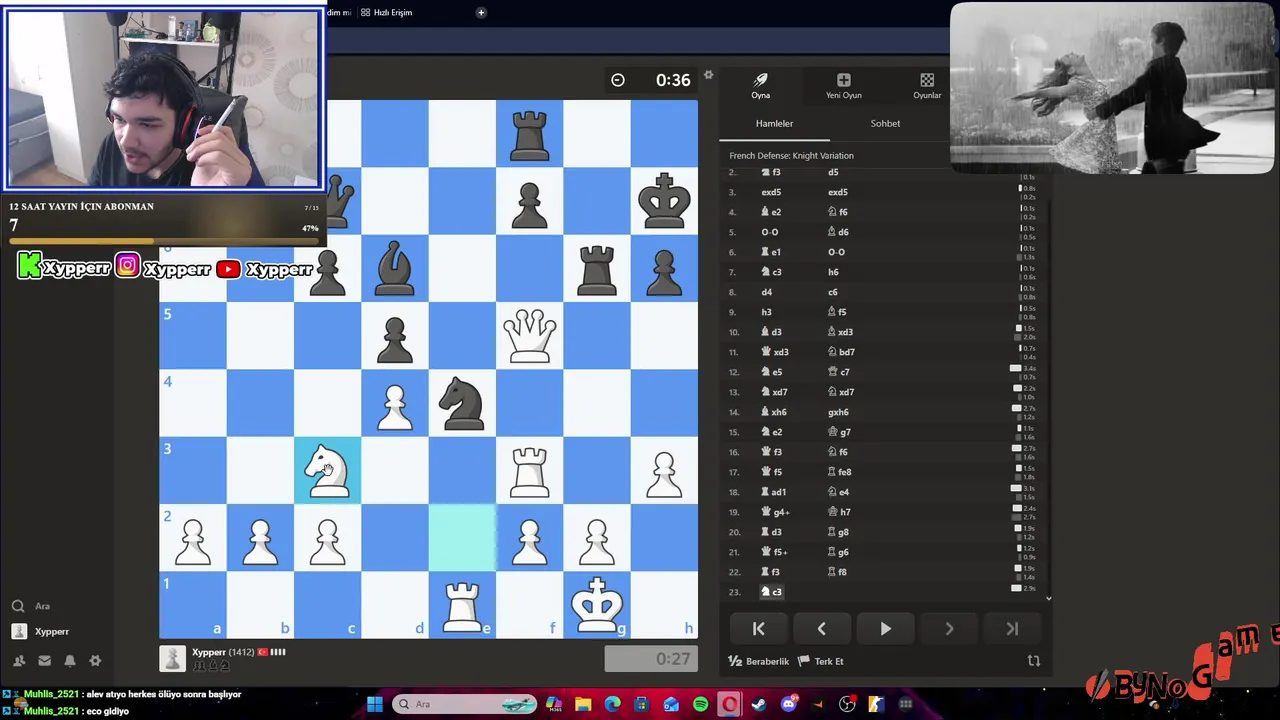Offer a draw with Beraberlik
Image resolution: width=1280 pixels, height=720 pixels.
coord(759,661)
